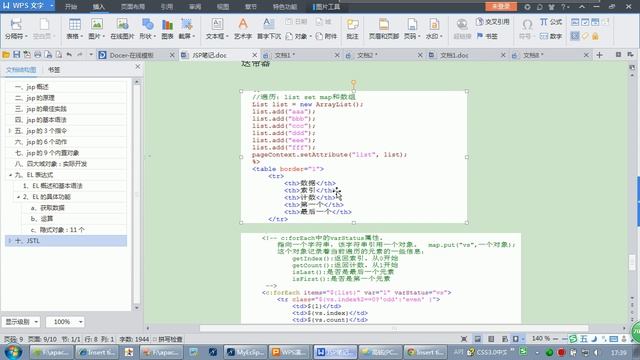Viewport: 640px width, 360px height.
Task: Insert 数字 number
Action: tap(551, 36)
